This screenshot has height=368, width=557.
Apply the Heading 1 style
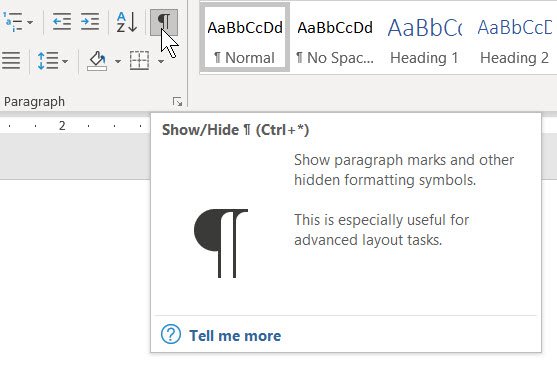(x=424, y=38)
